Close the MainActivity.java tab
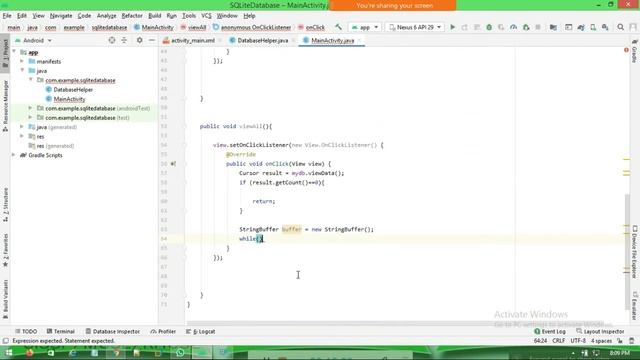 [x=360, y=40]
